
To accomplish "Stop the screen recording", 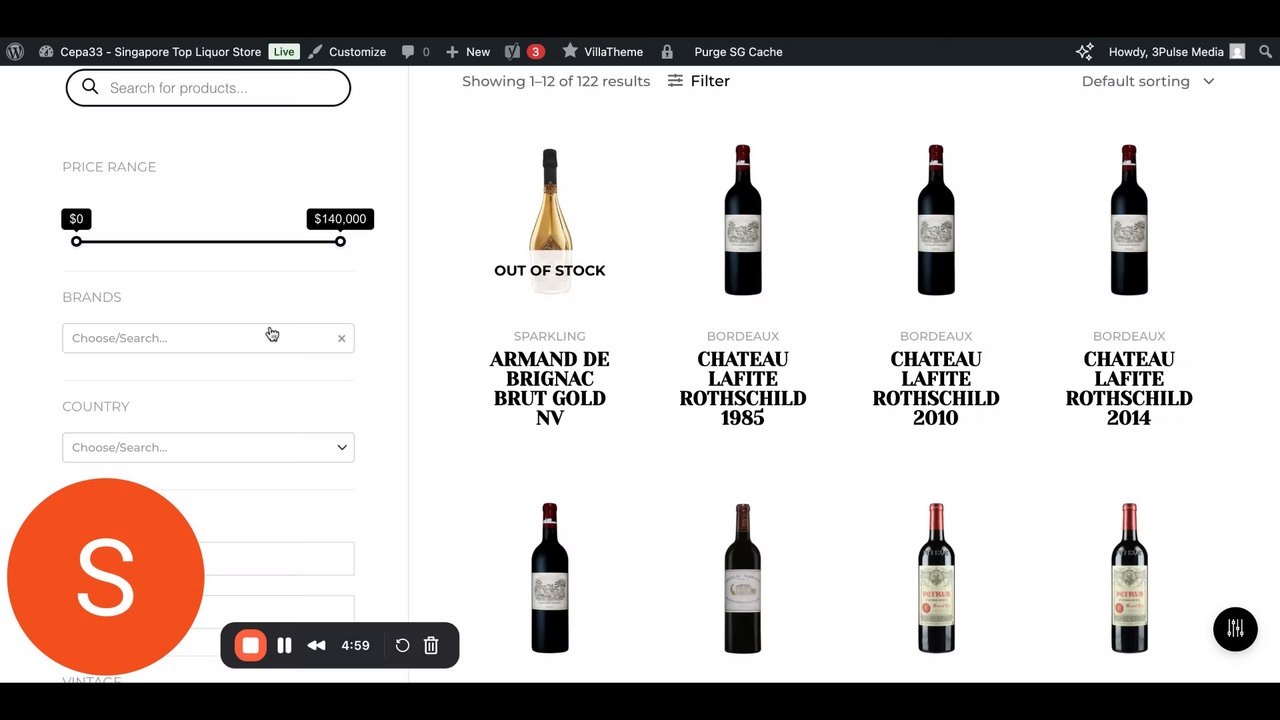I will 250,645.
